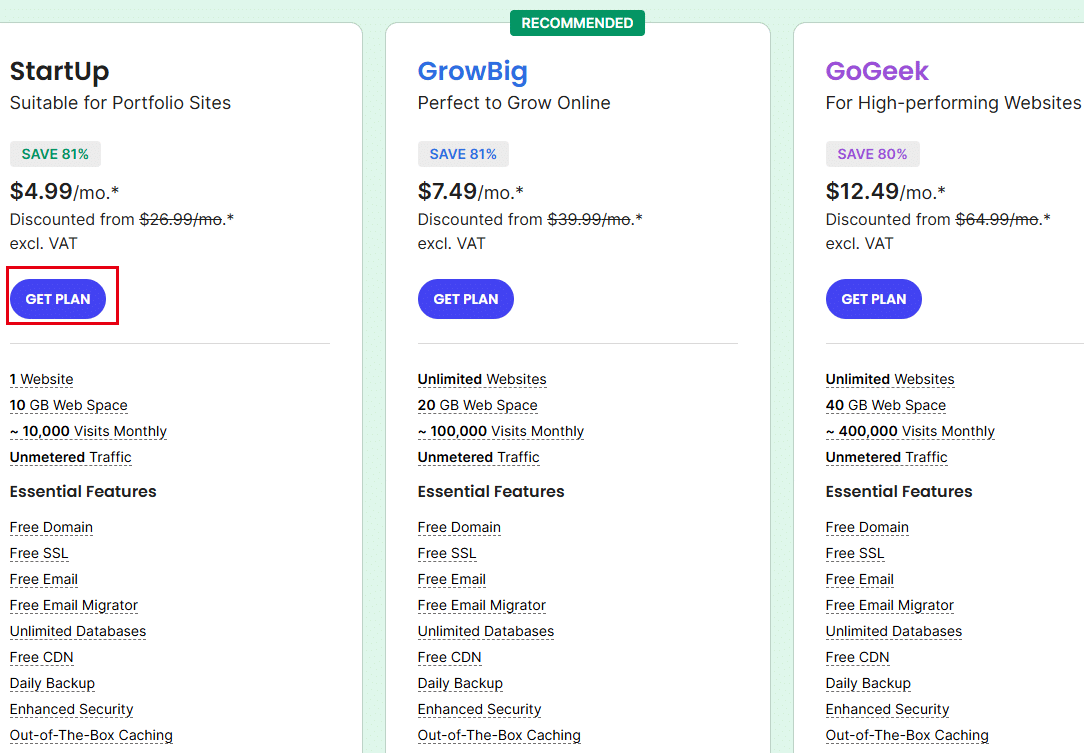Open GrowBig 'Free CDN' link

pos(449,657)
